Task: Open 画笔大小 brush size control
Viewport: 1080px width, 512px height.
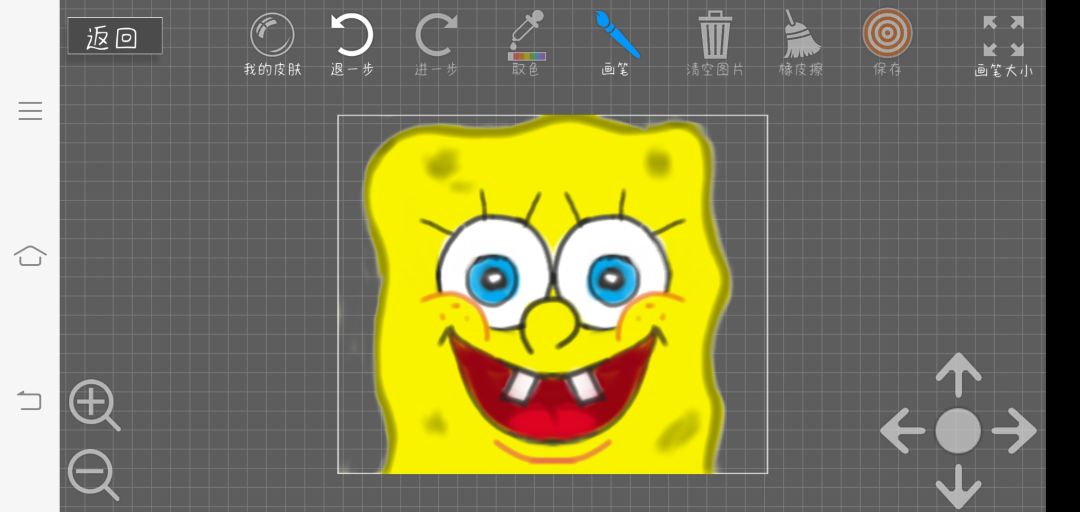Action: pyautogui.click(x=1004, y=46)
